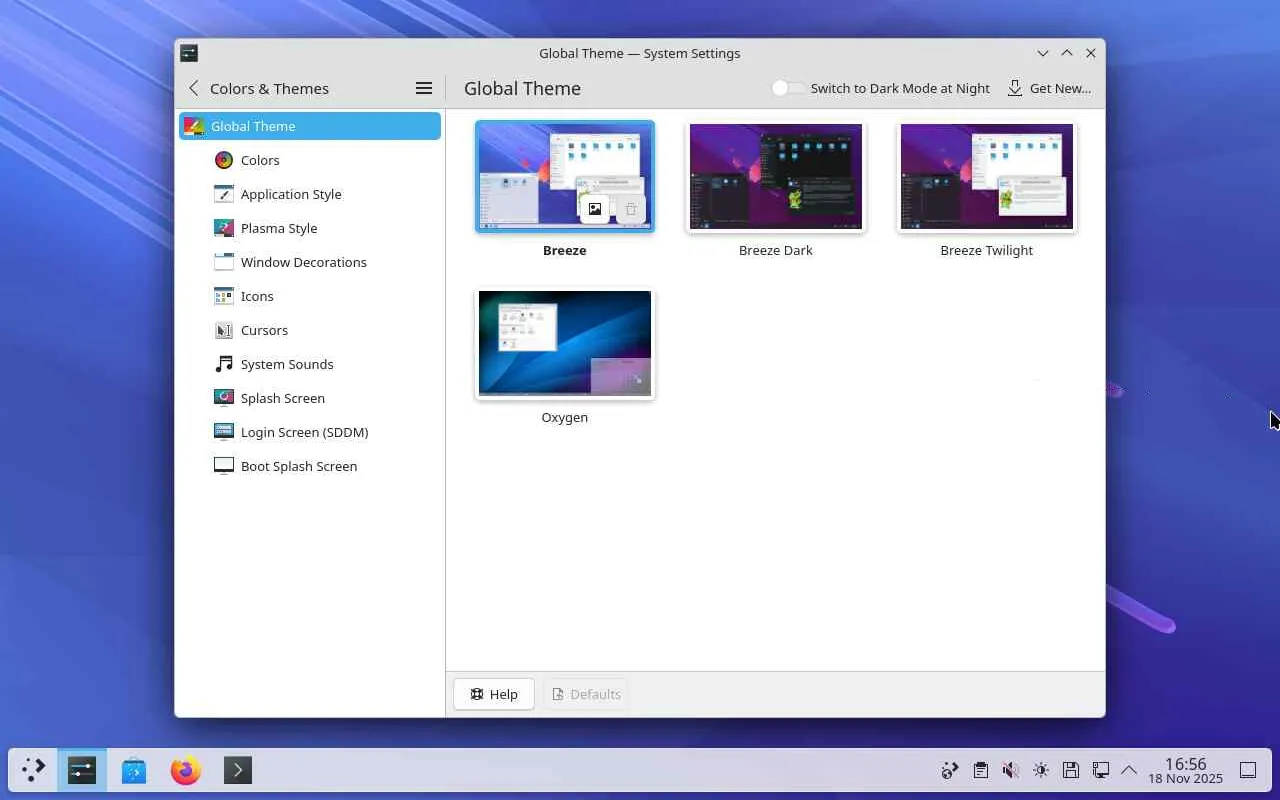Screen dimensions: 1280x800
Task: Go to Window Decorations settings
Action: click(x=310, y=262)
